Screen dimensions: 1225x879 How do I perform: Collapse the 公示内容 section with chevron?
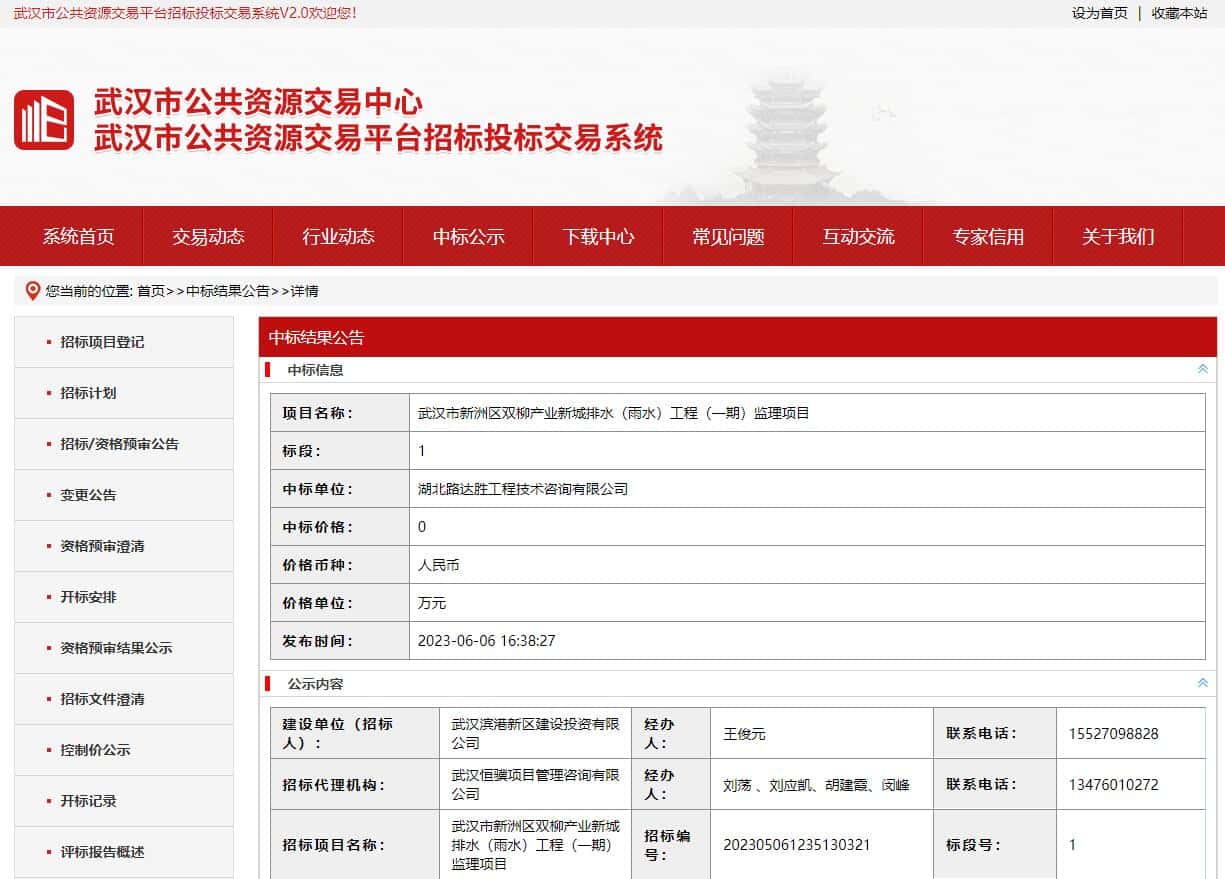pos(1202,683)
